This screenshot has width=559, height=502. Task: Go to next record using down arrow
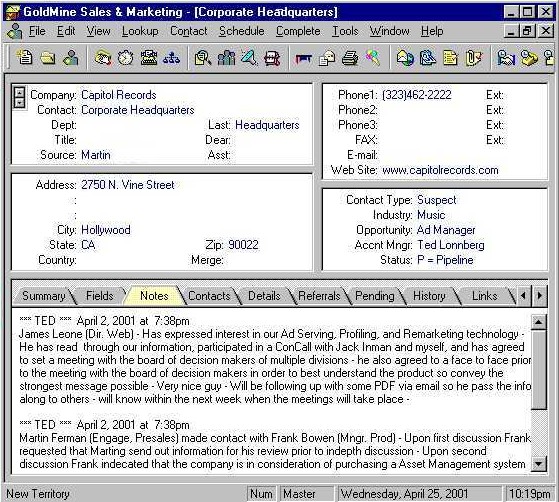tap(19, 103)
